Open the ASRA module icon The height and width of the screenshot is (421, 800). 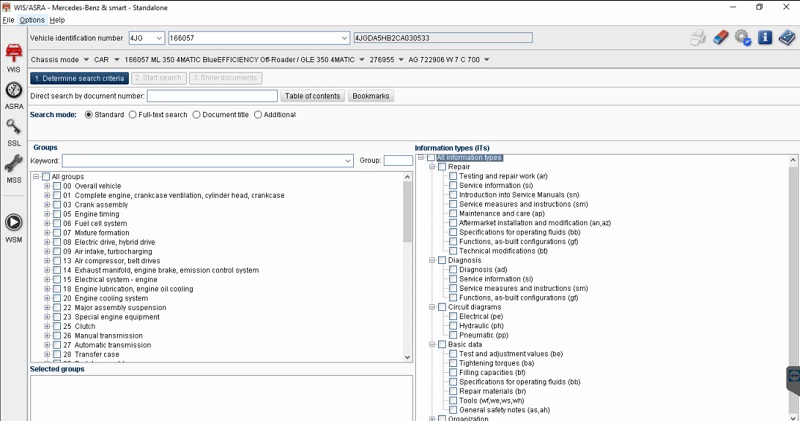(x=14, y=93)
